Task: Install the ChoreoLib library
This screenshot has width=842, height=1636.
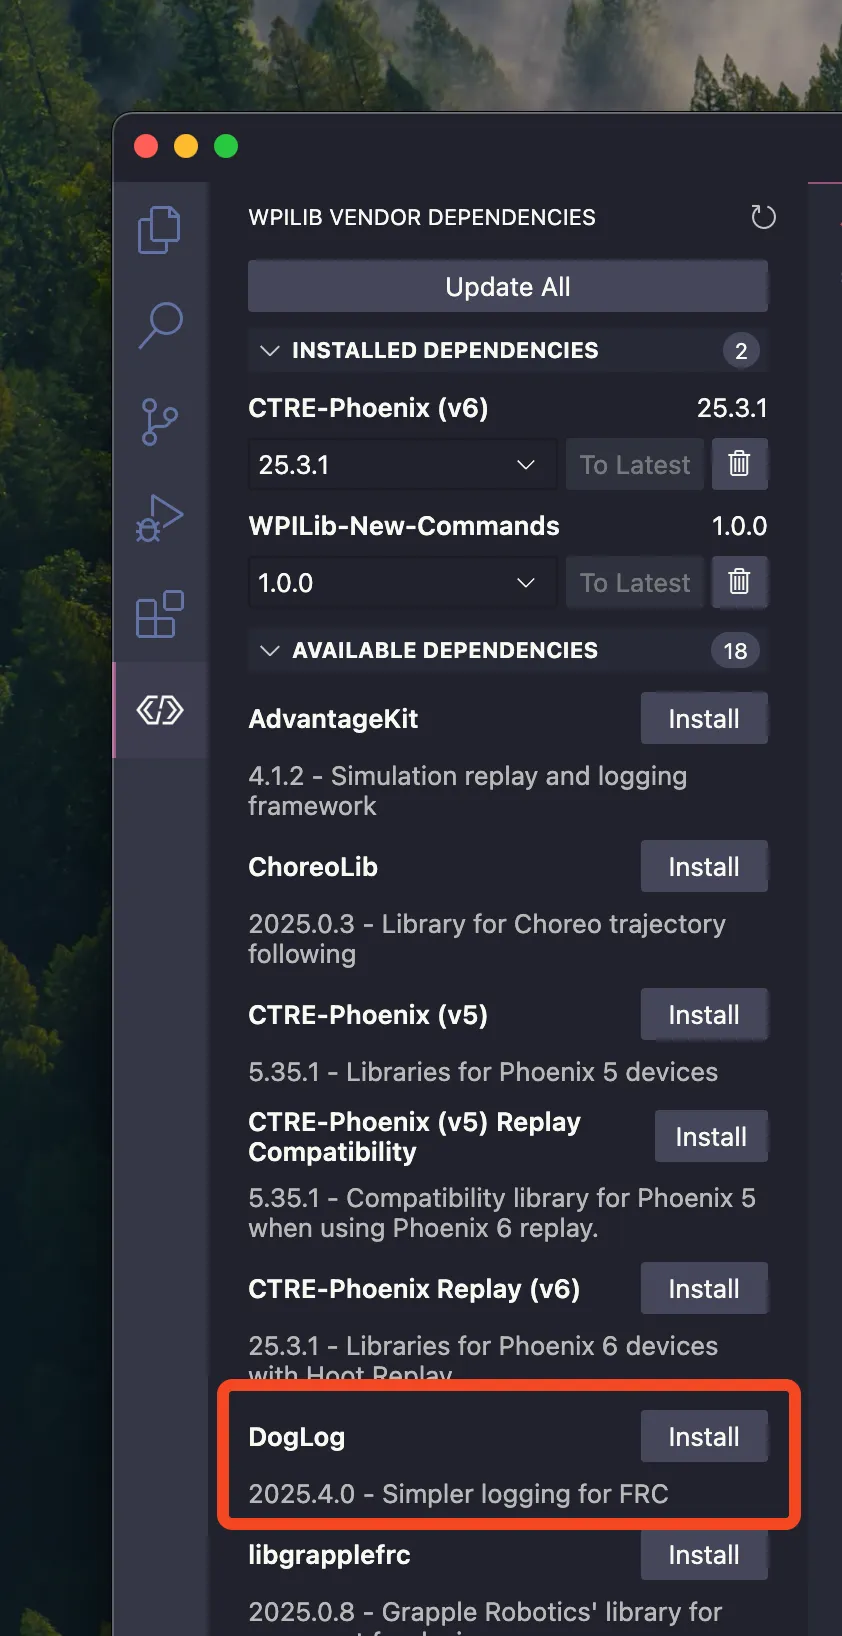Action: [704, 866]
